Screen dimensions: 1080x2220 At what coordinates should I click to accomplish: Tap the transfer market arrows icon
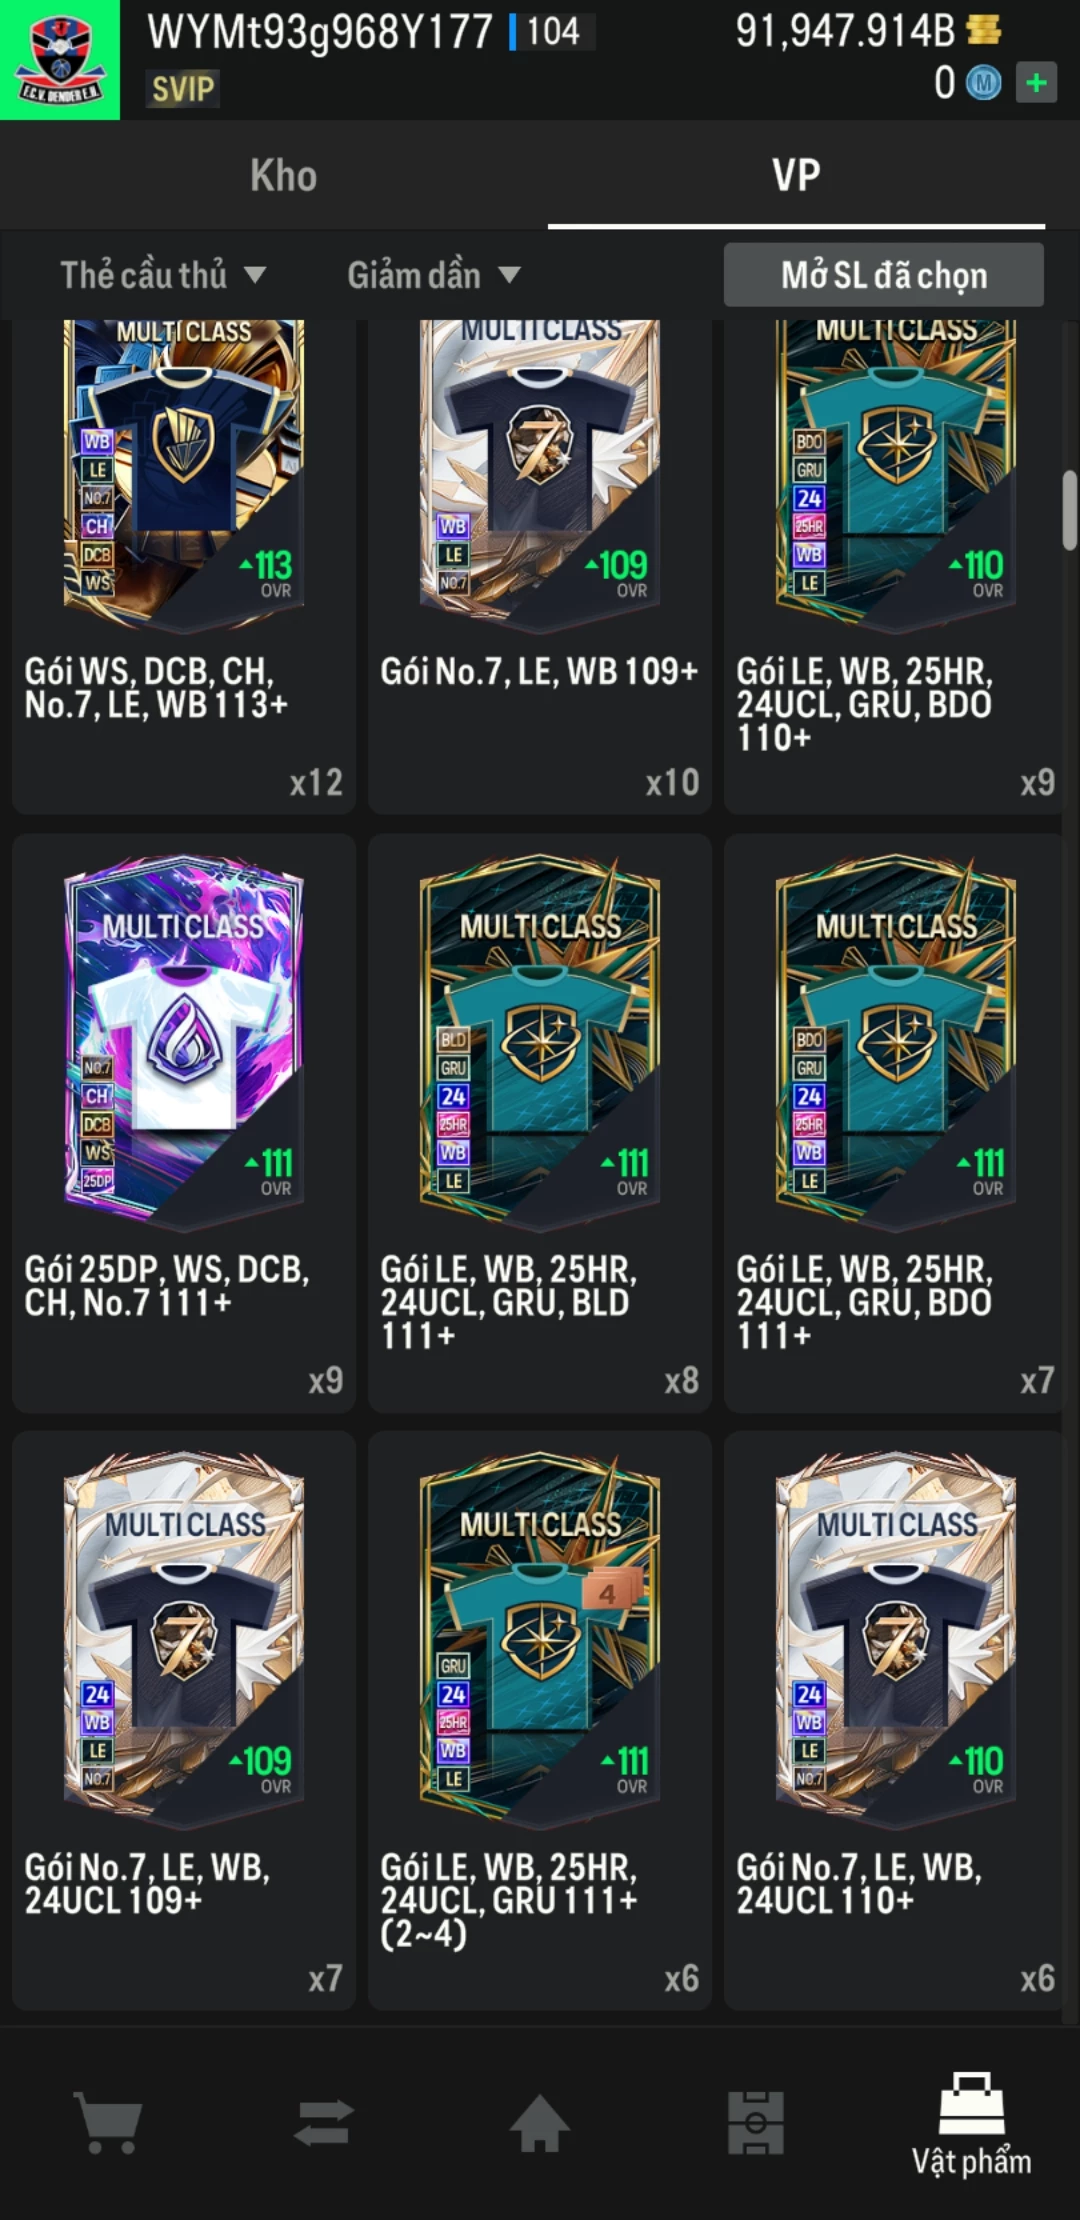point(324,2123)
